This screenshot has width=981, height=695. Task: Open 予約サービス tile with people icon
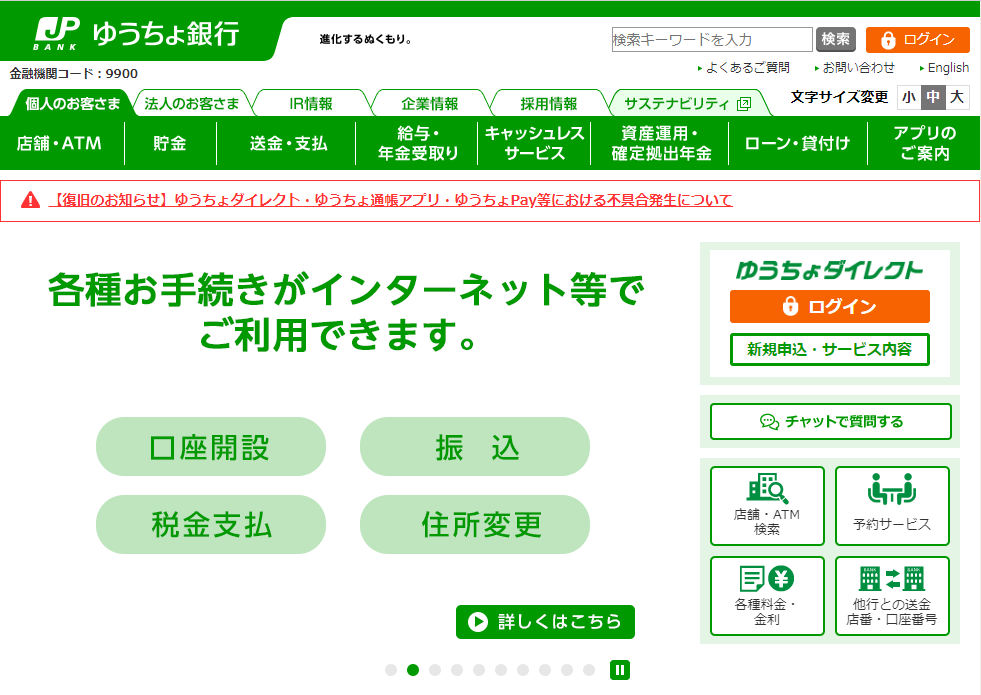coord(892,505)
